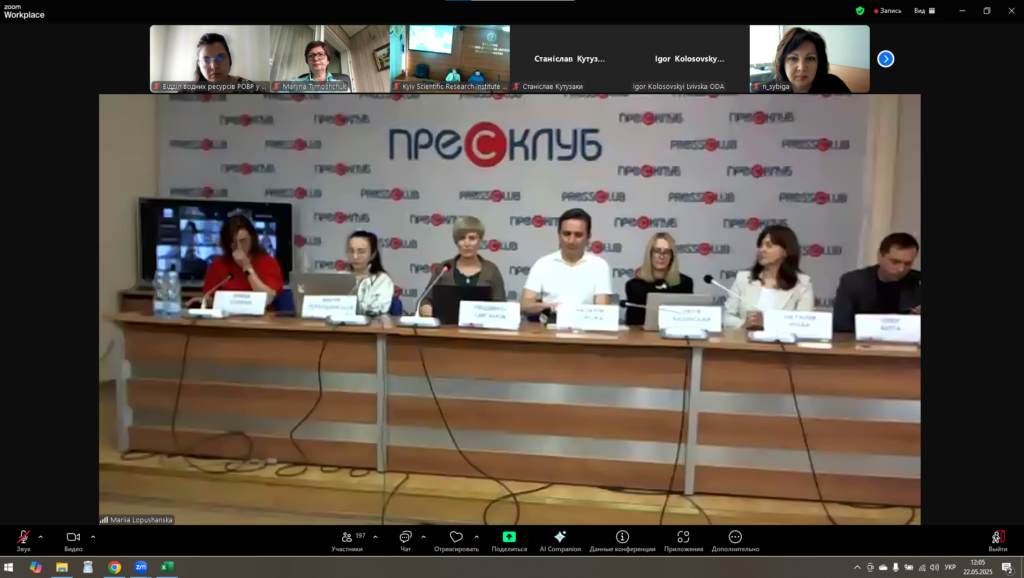Expand the arrow next to Чат
This screenshot has width=1024, height=578.
423,537
